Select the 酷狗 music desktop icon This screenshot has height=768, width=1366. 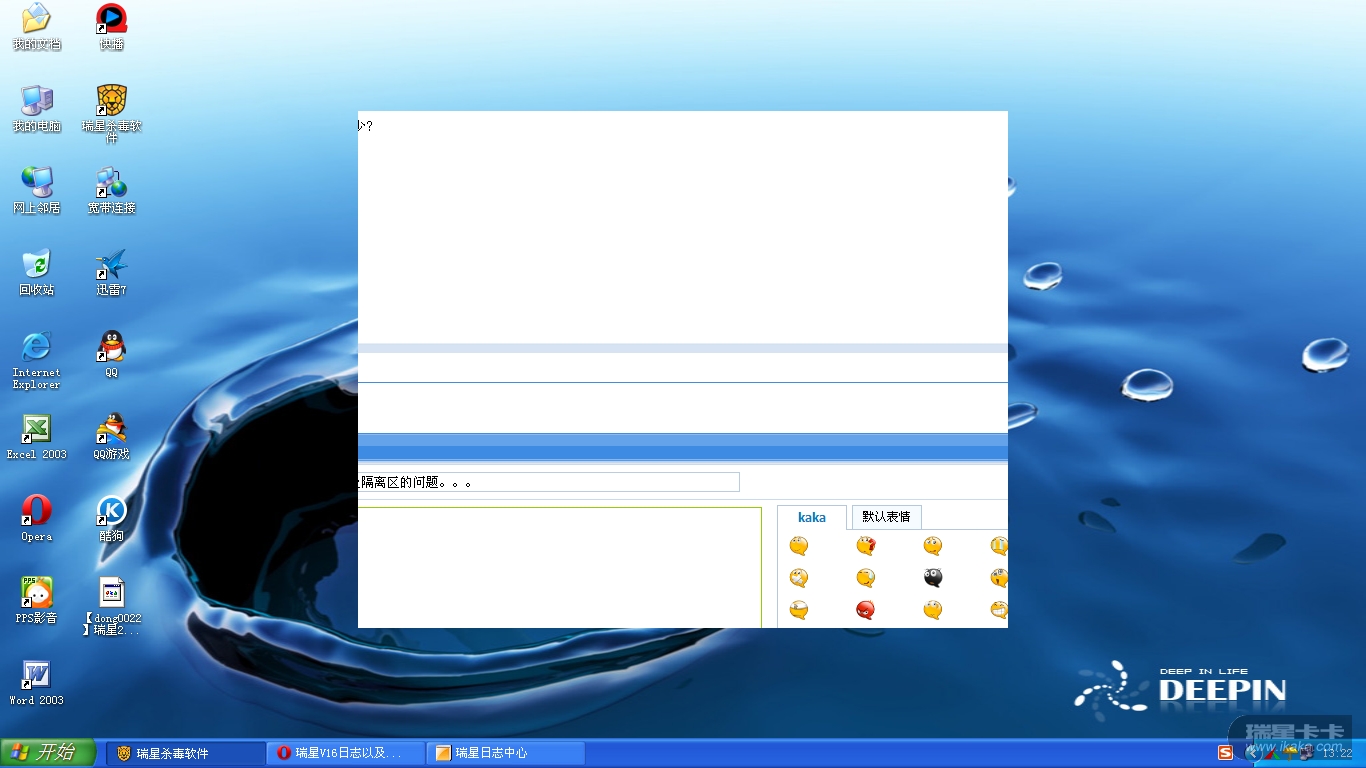111,511
